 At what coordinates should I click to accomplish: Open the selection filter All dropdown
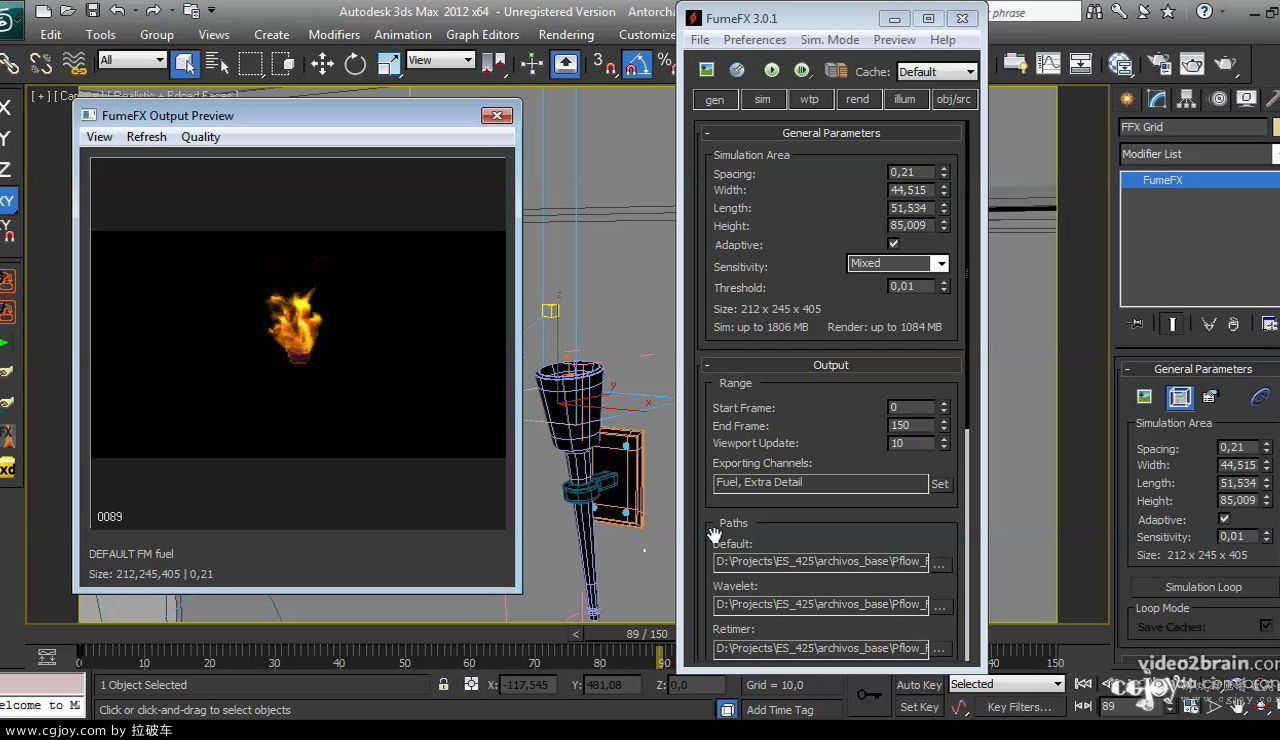132,60
